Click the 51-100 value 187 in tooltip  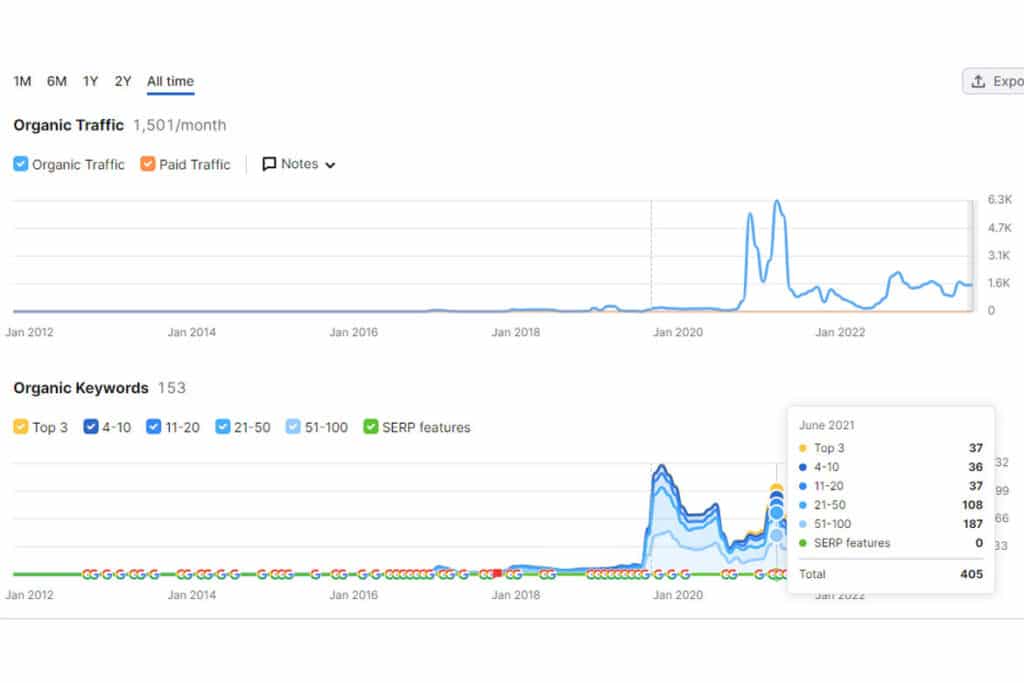click(972, 524)
